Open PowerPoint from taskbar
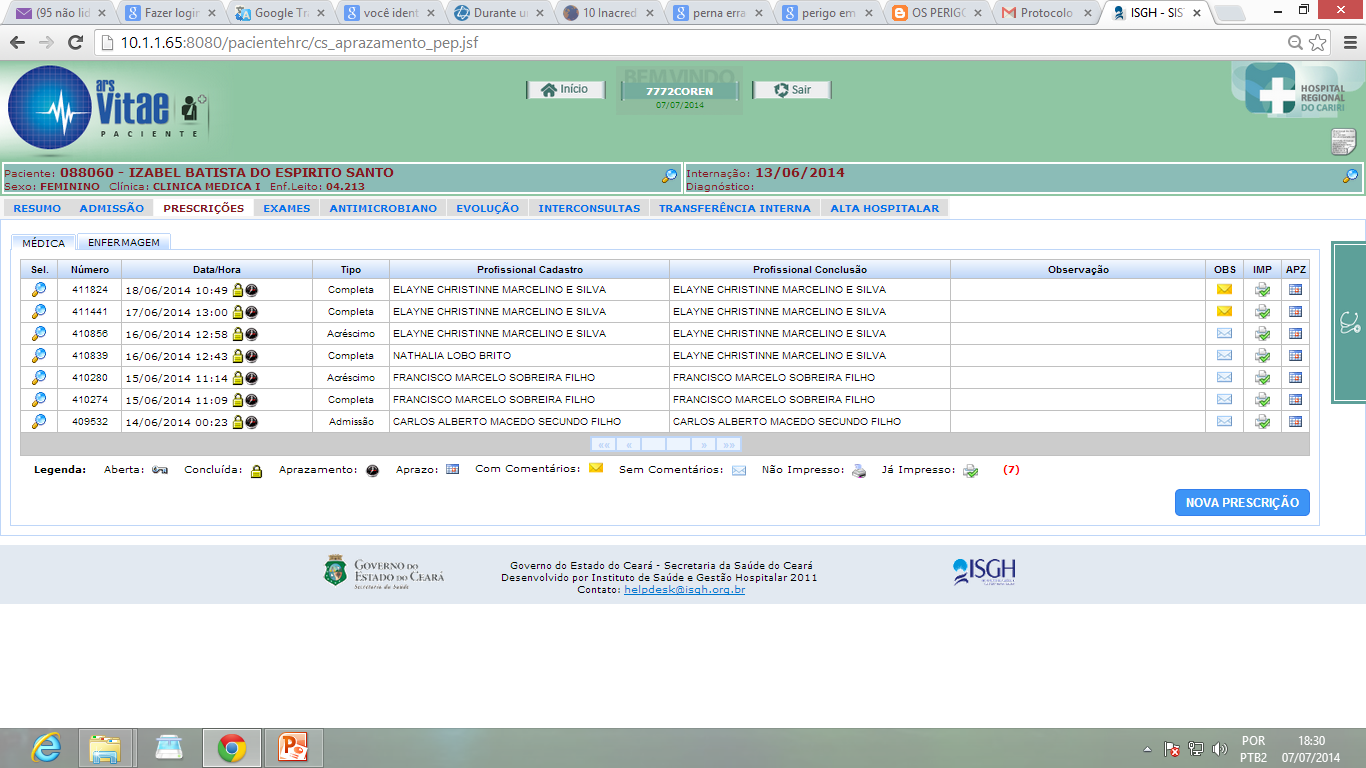Screen dimensions: 1366x768 tap(293, 748)
